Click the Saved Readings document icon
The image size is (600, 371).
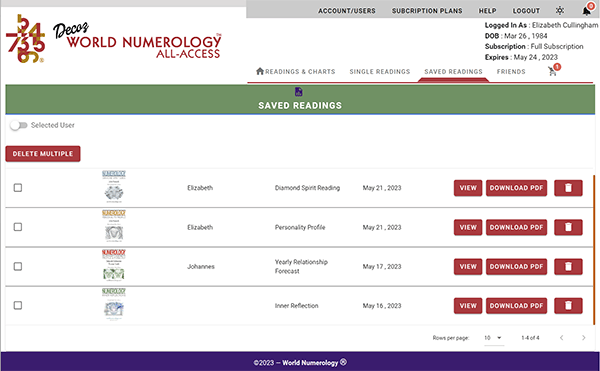click(299, 92)
